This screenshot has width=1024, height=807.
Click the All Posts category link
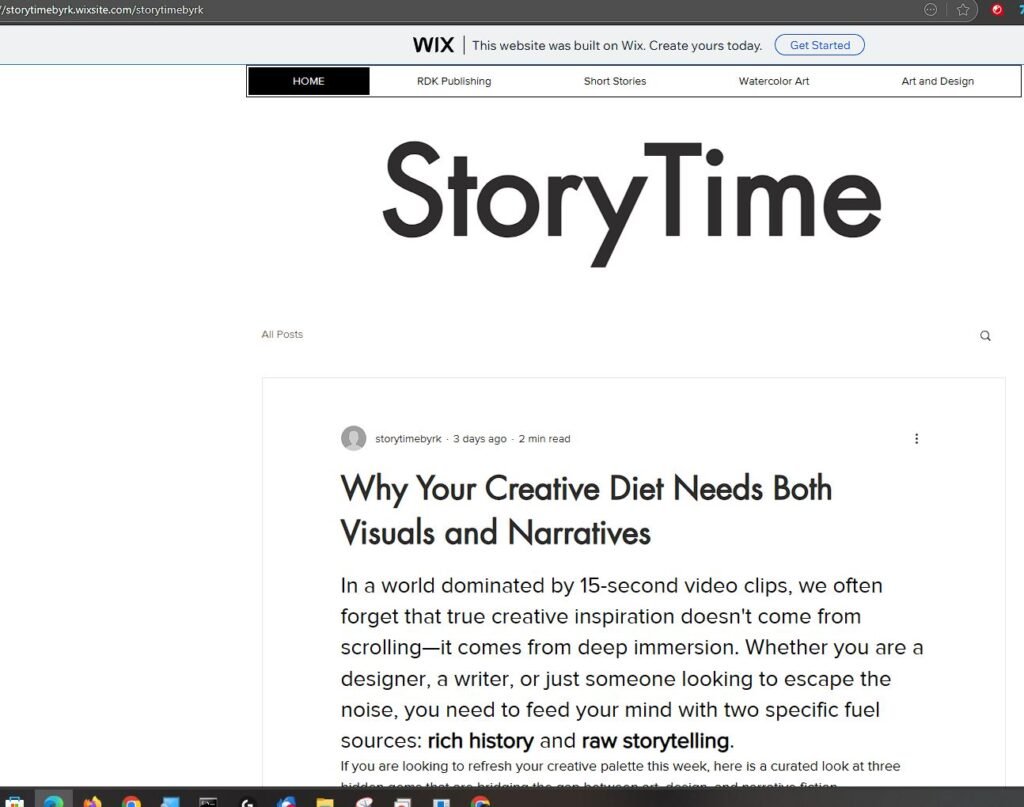[x=282, y=335]
